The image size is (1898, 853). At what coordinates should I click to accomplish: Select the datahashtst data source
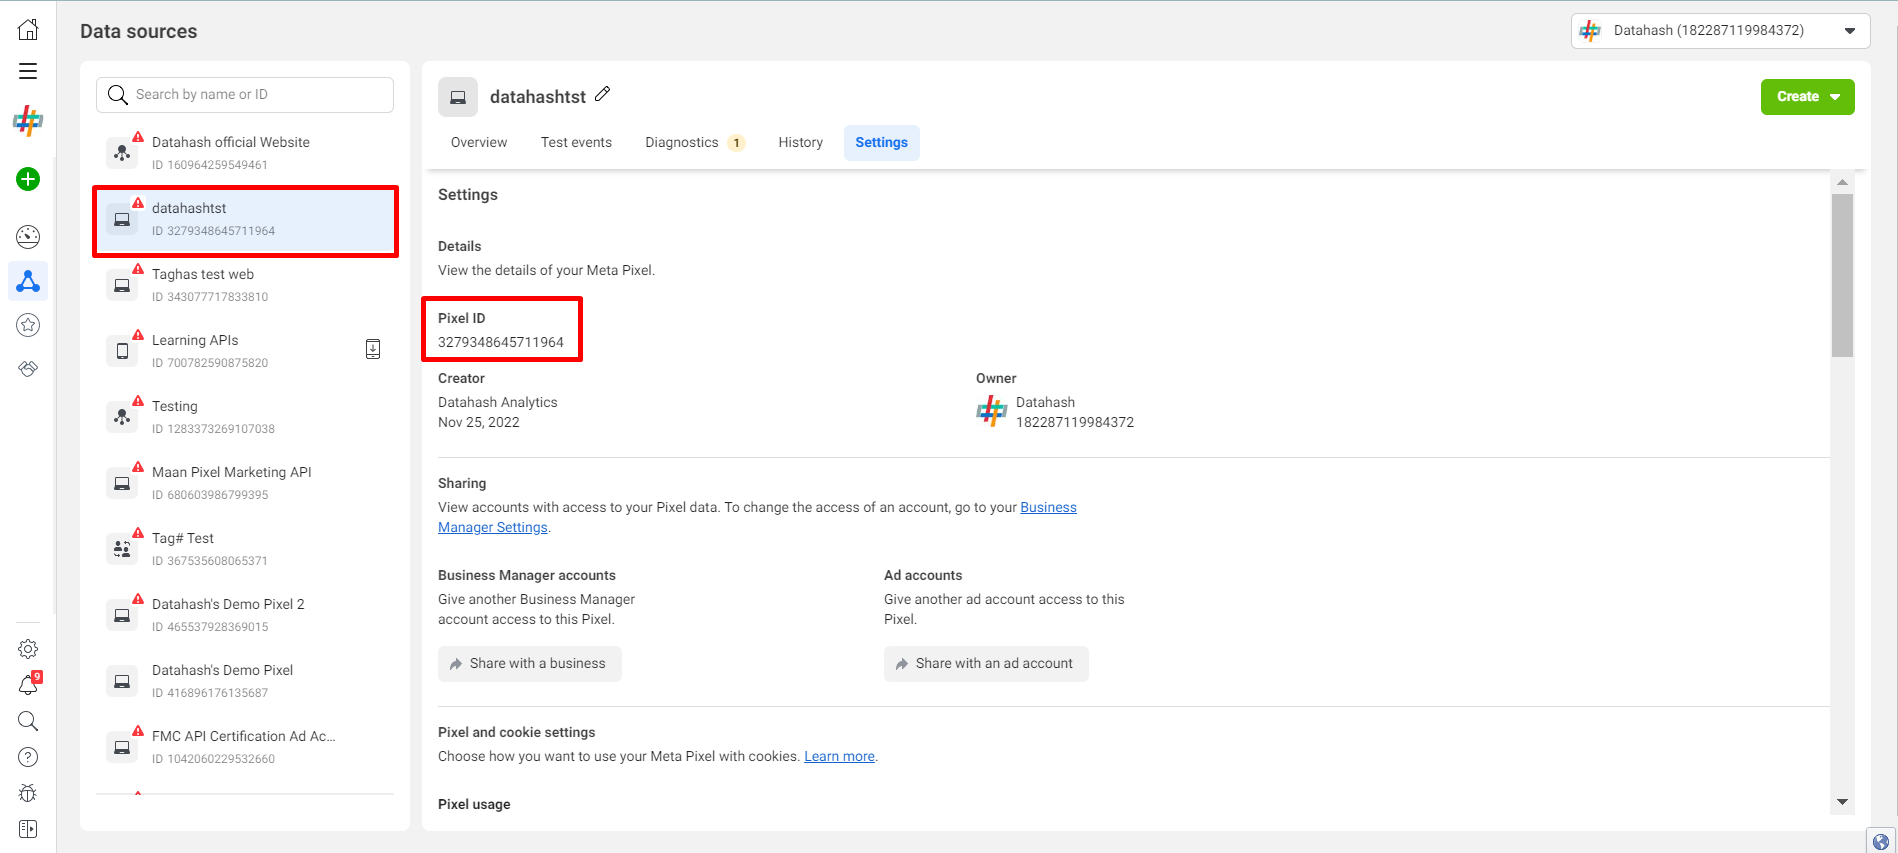click(x=245, y=220)
